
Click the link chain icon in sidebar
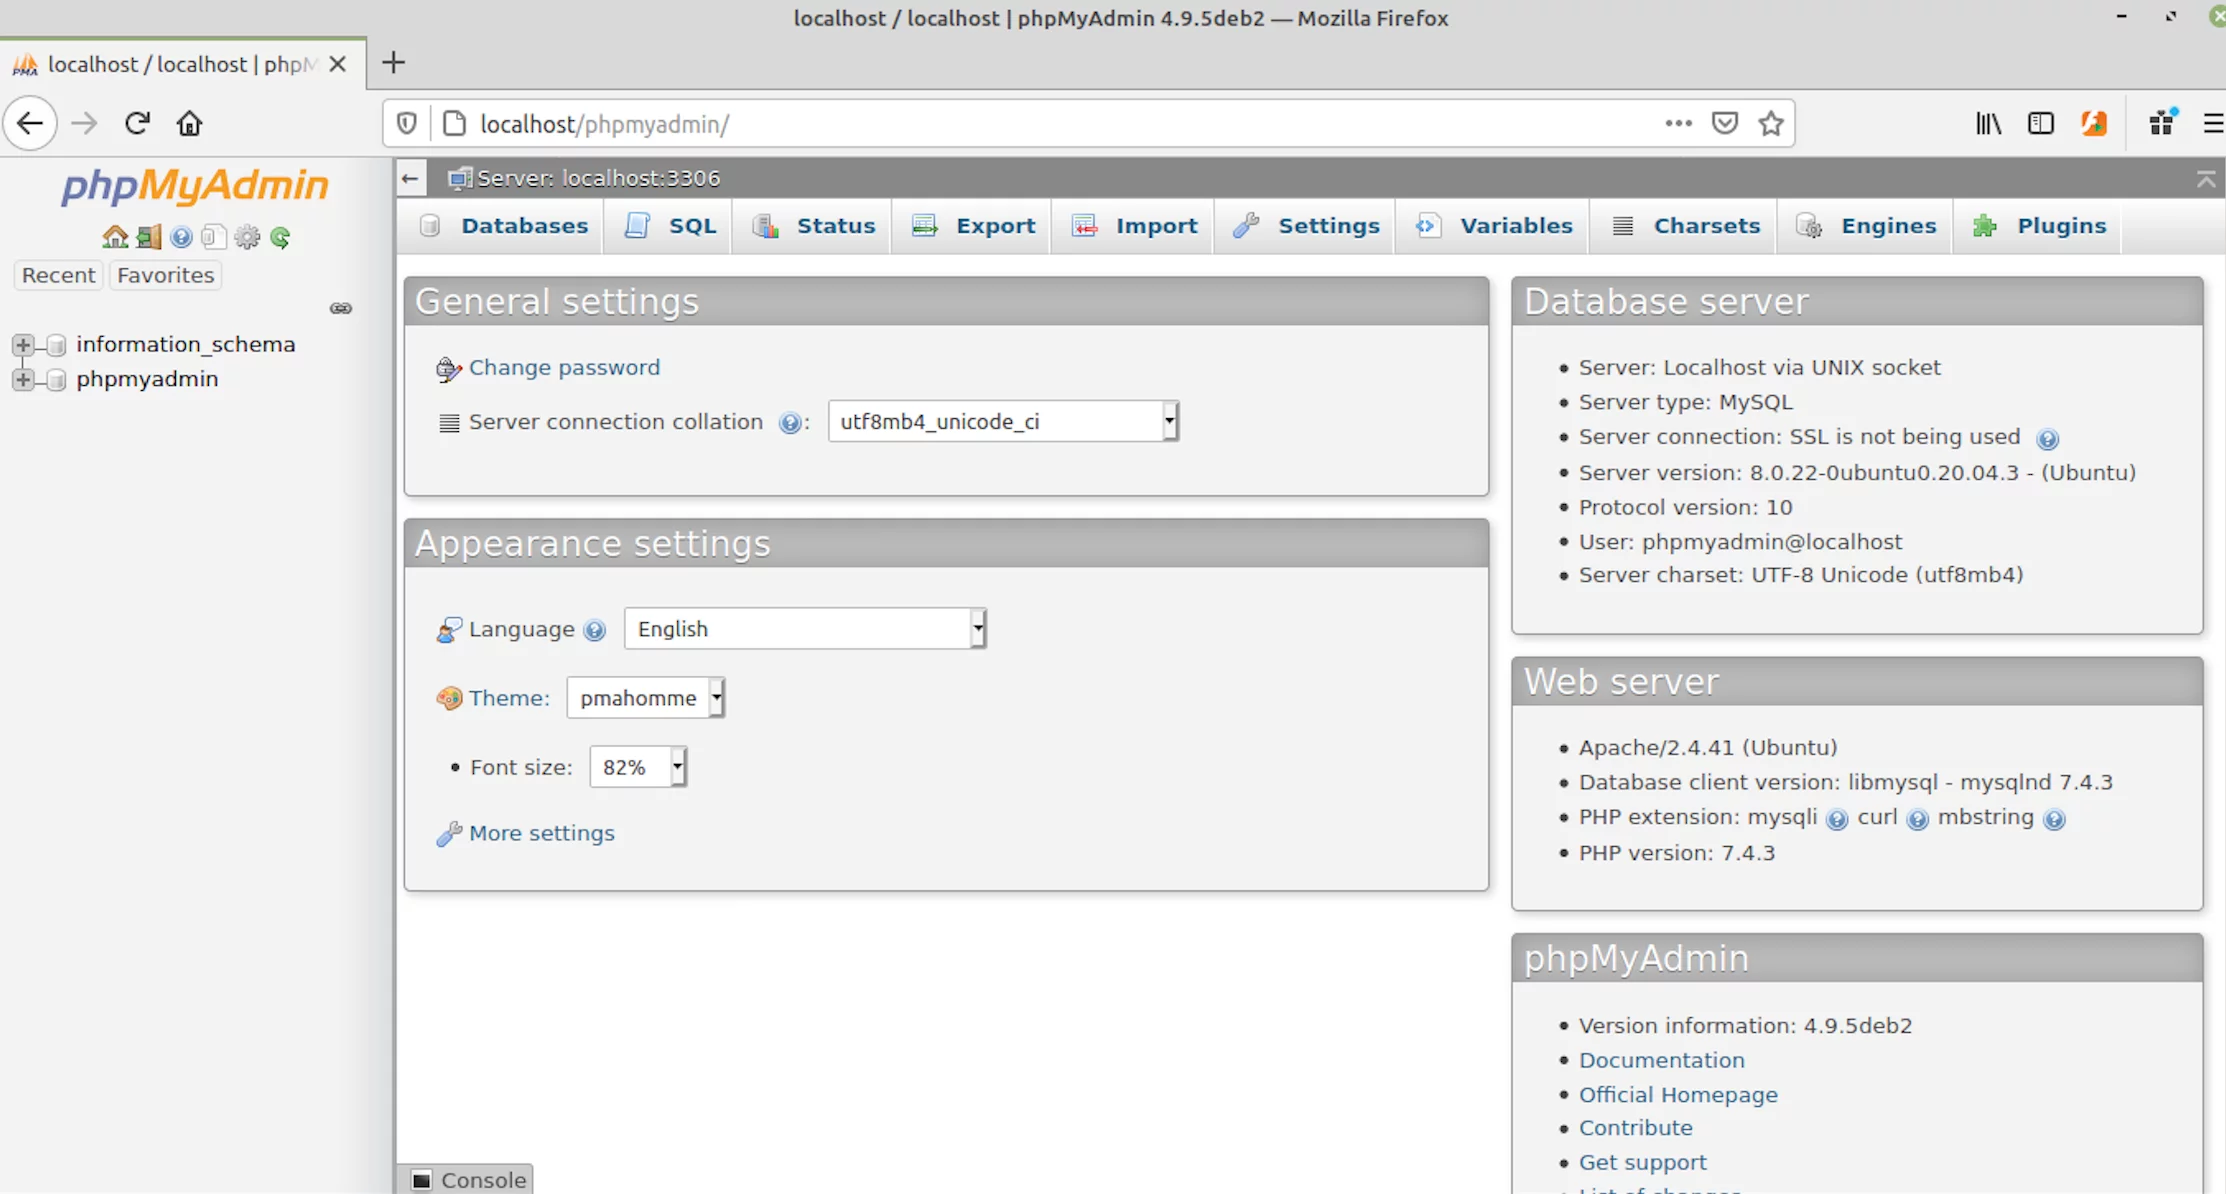coord(341,308)
